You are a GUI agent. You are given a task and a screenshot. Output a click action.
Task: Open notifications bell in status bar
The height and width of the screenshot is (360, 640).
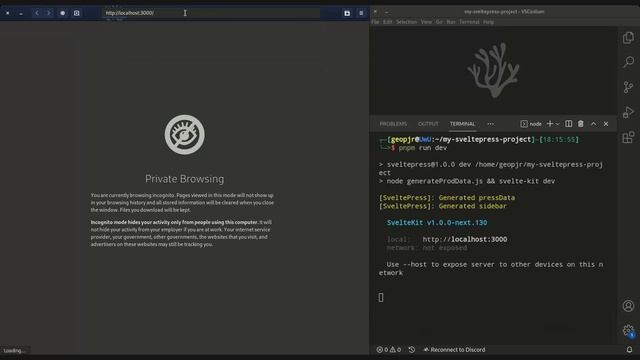point(629,350)
